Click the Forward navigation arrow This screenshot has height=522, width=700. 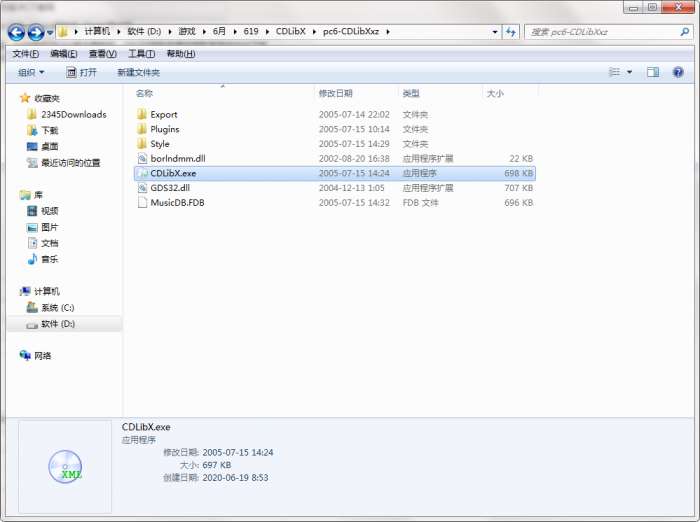(x=36, y=32)
